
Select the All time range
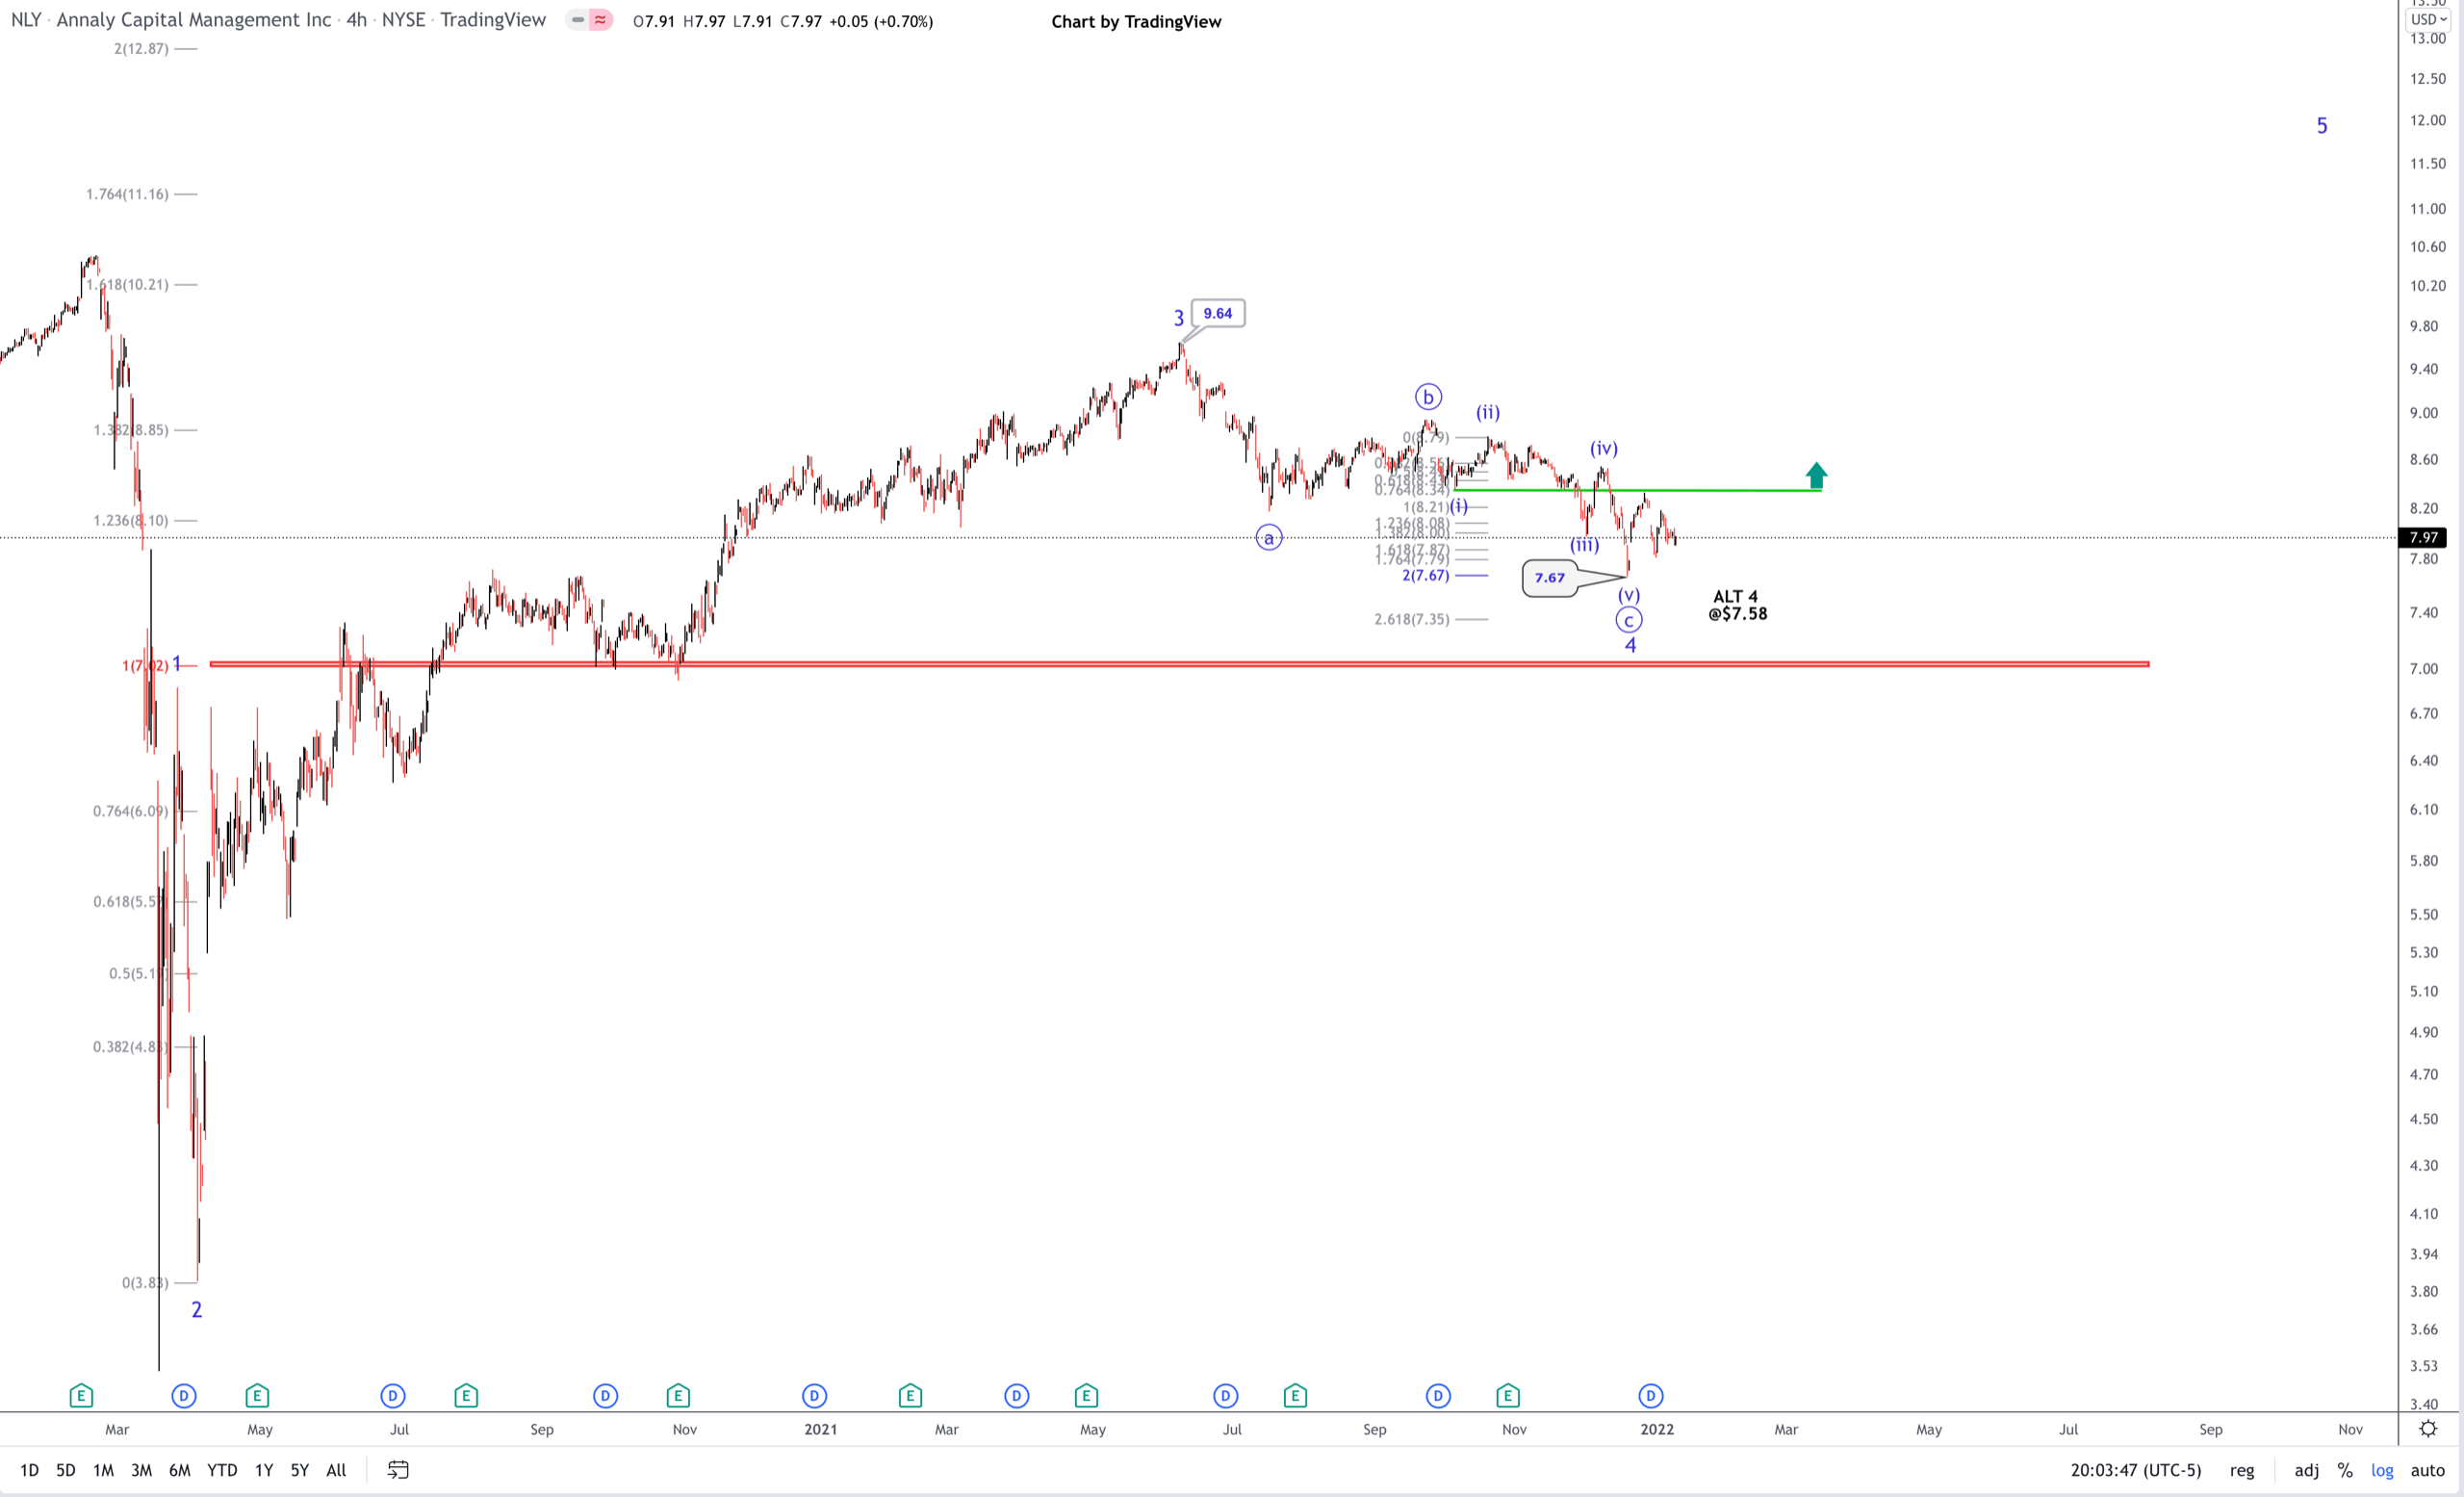coord(337,1469)
